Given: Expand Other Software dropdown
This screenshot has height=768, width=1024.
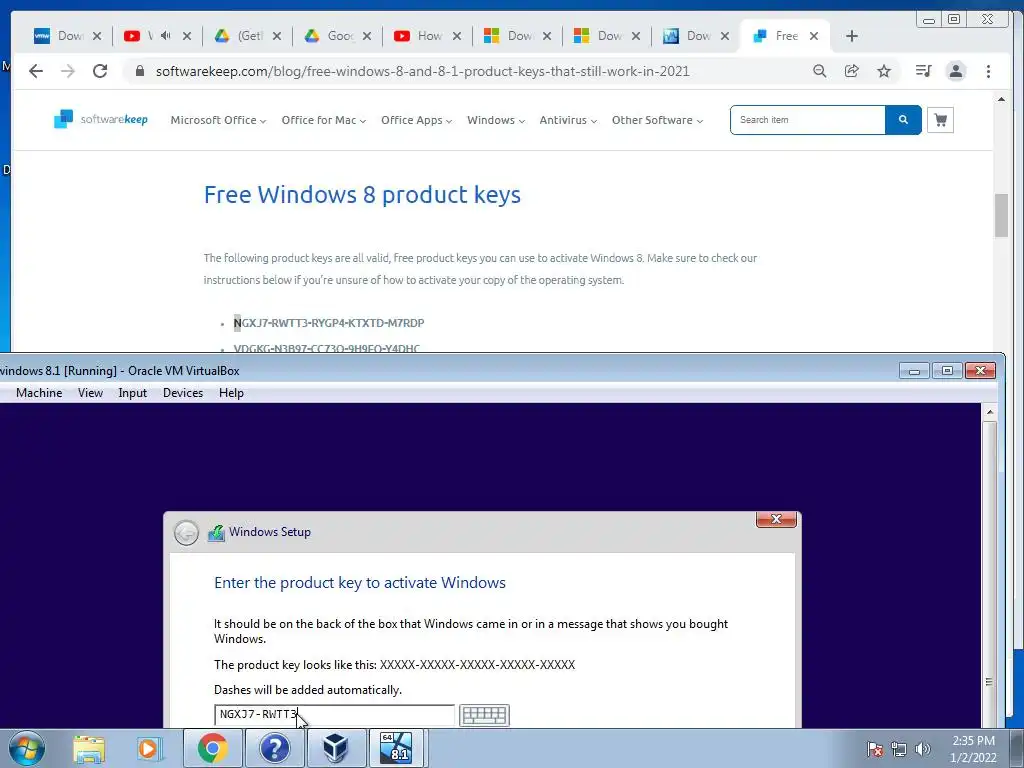Looking at the screenshot, I should point(657,120).
